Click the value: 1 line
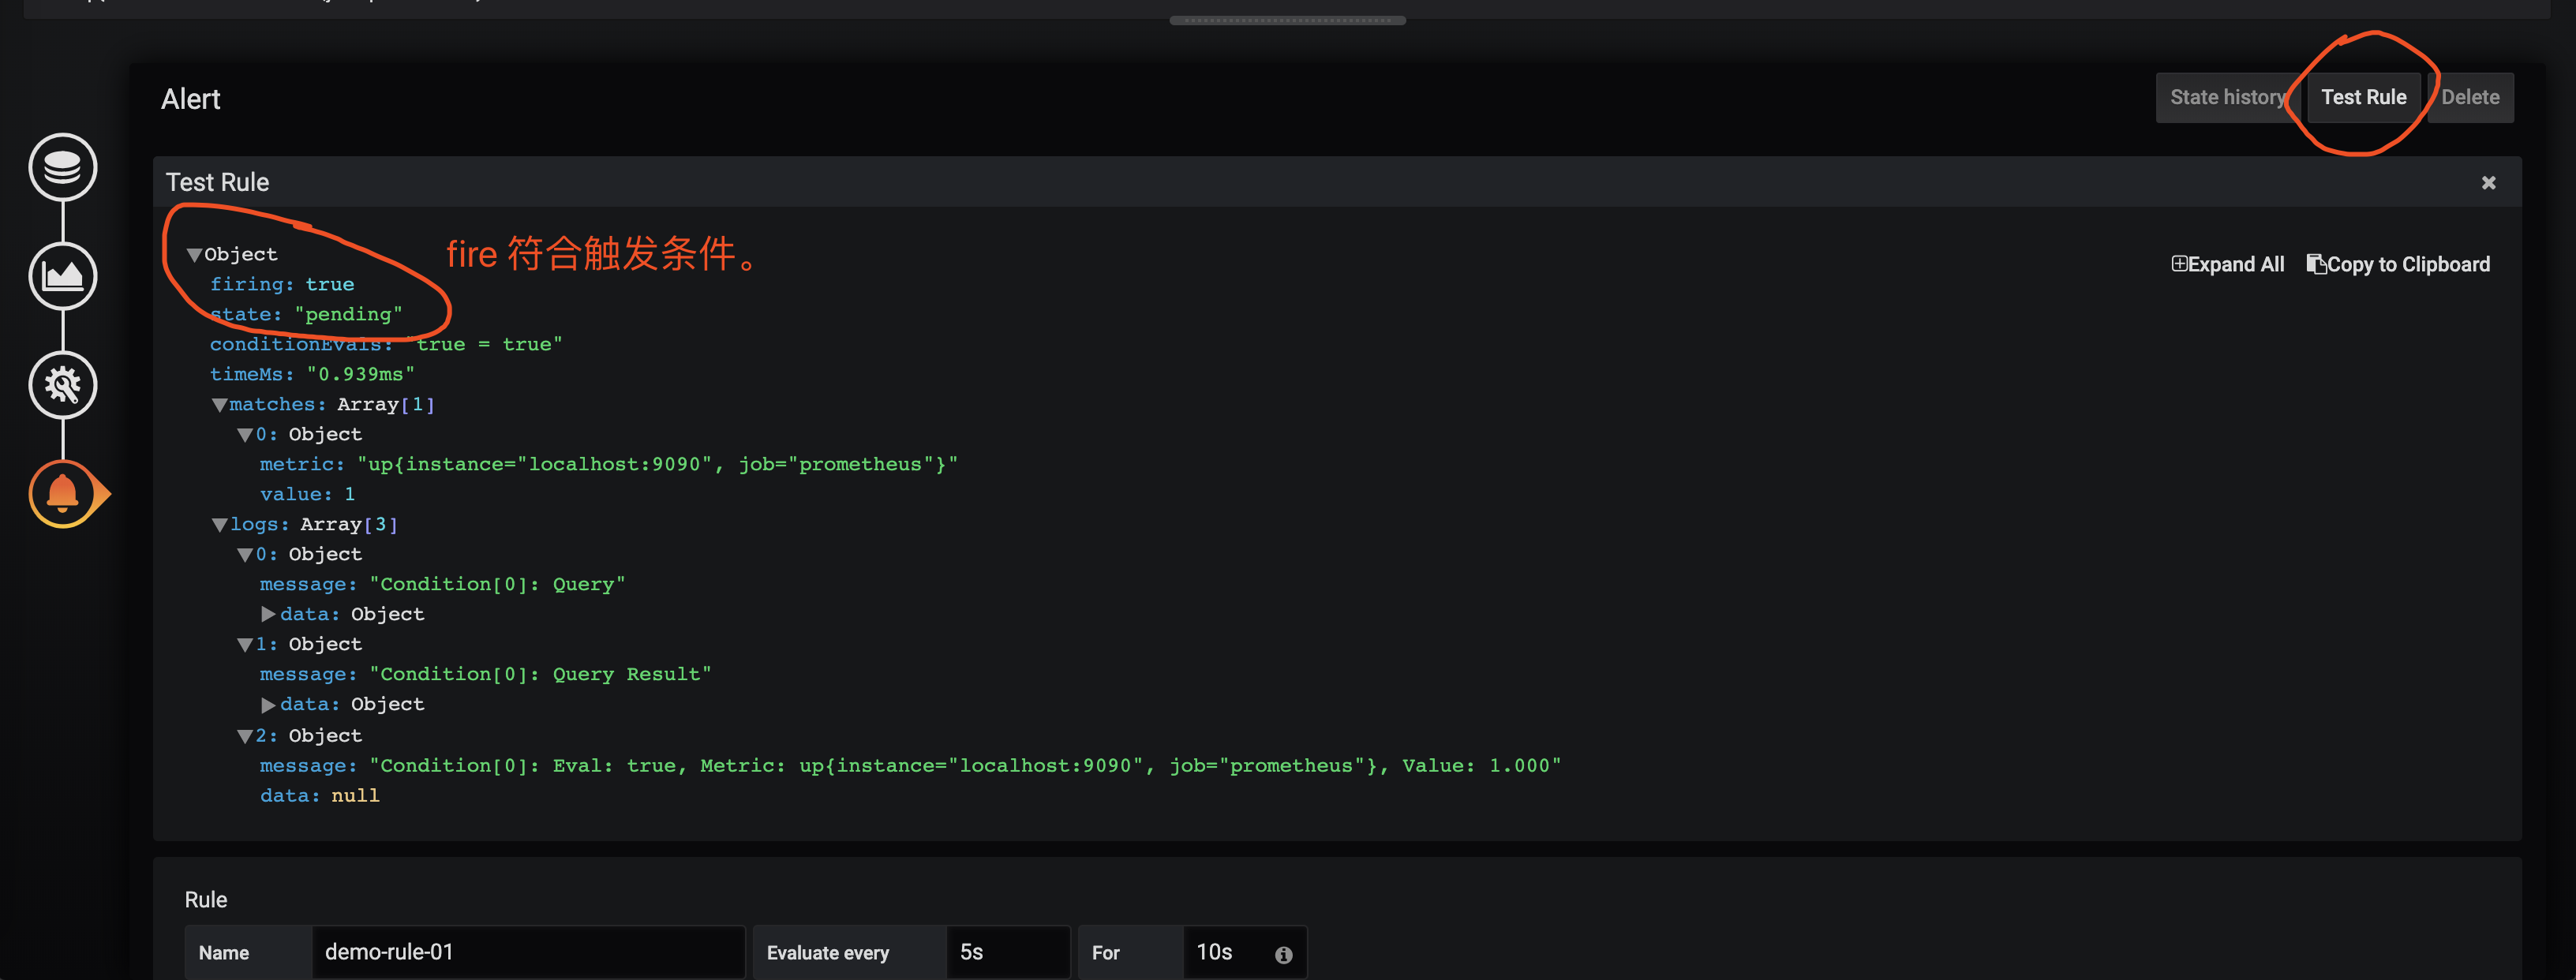Viewport: 2576px width, 980px height. (x=308, y=495)
